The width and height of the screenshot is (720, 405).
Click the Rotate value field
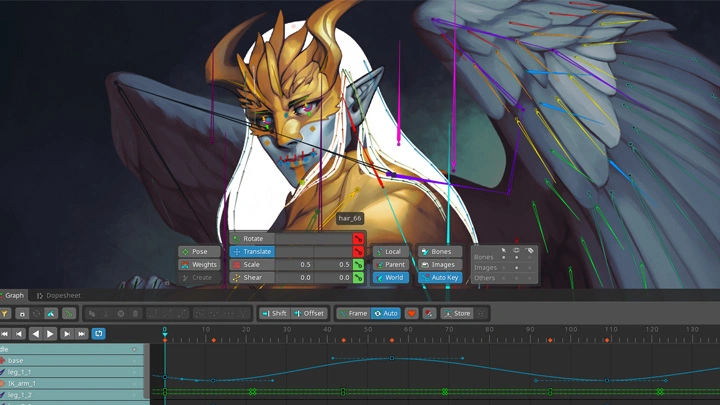click(x=314, y=239)
